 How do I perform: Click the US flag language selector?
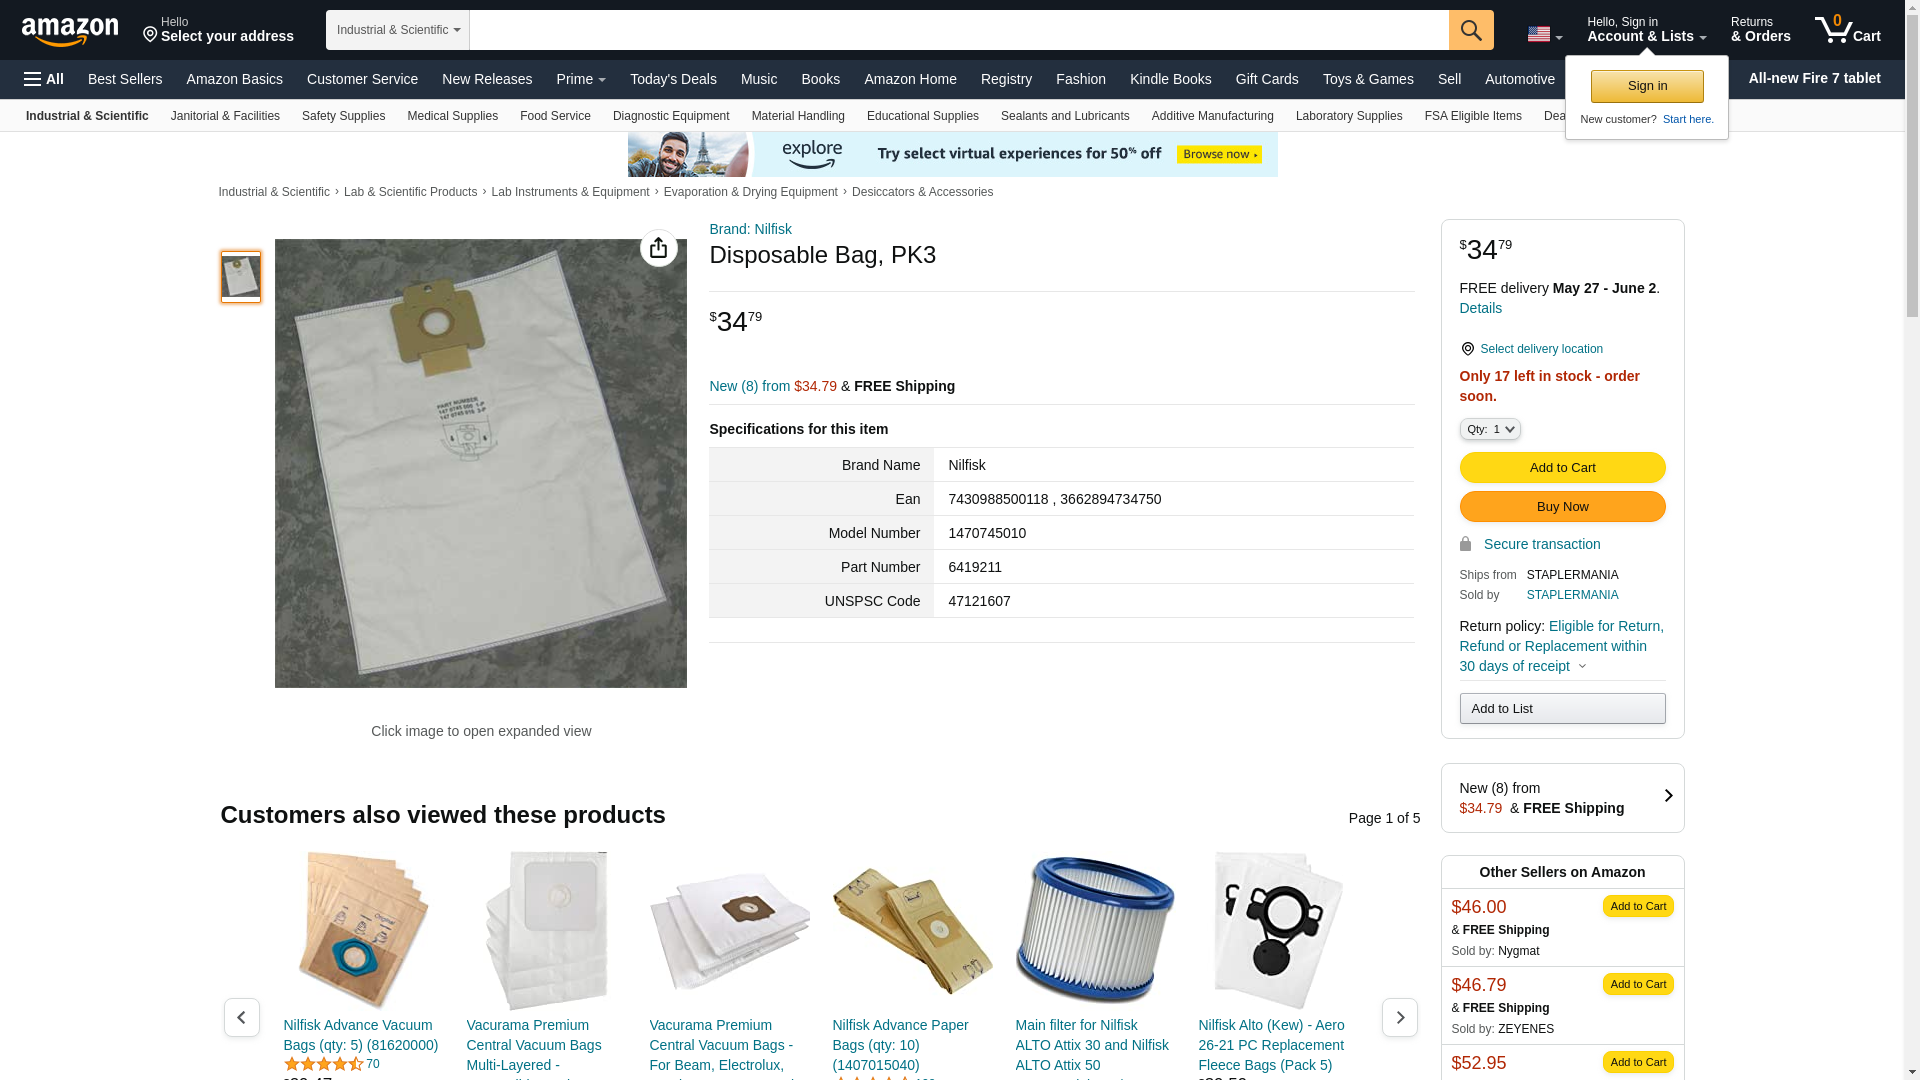point(1544,34)
